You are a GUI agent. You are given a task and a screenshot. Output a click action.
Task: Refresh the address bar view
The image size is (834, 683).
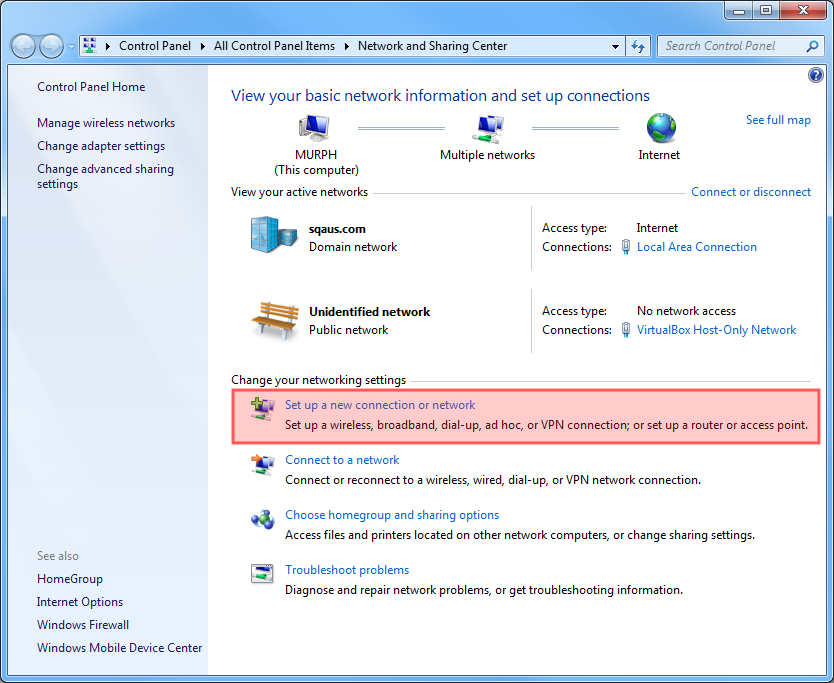pyautogui.click(x=639, y=46)
